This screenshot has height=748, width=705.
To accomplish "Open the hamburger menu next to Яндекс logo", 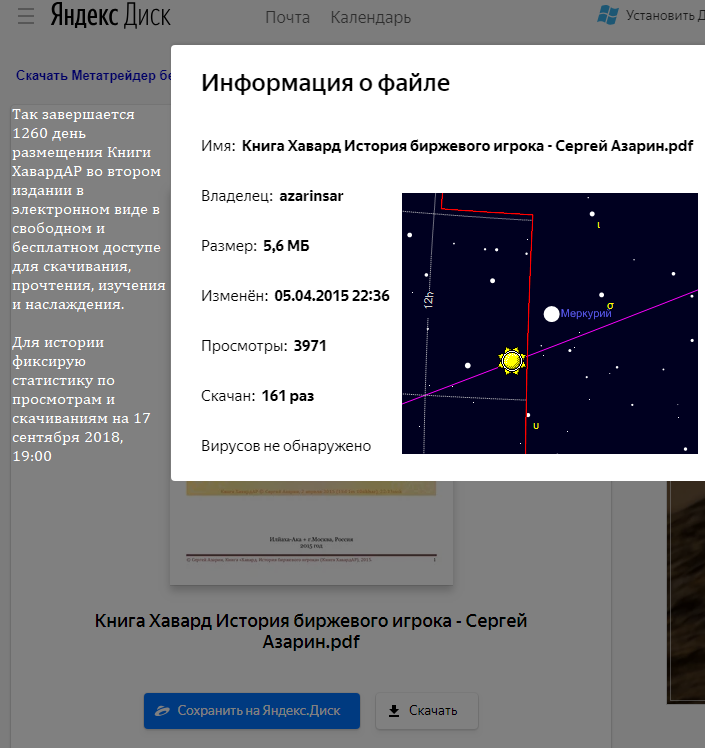I will (x=27, y=16).
